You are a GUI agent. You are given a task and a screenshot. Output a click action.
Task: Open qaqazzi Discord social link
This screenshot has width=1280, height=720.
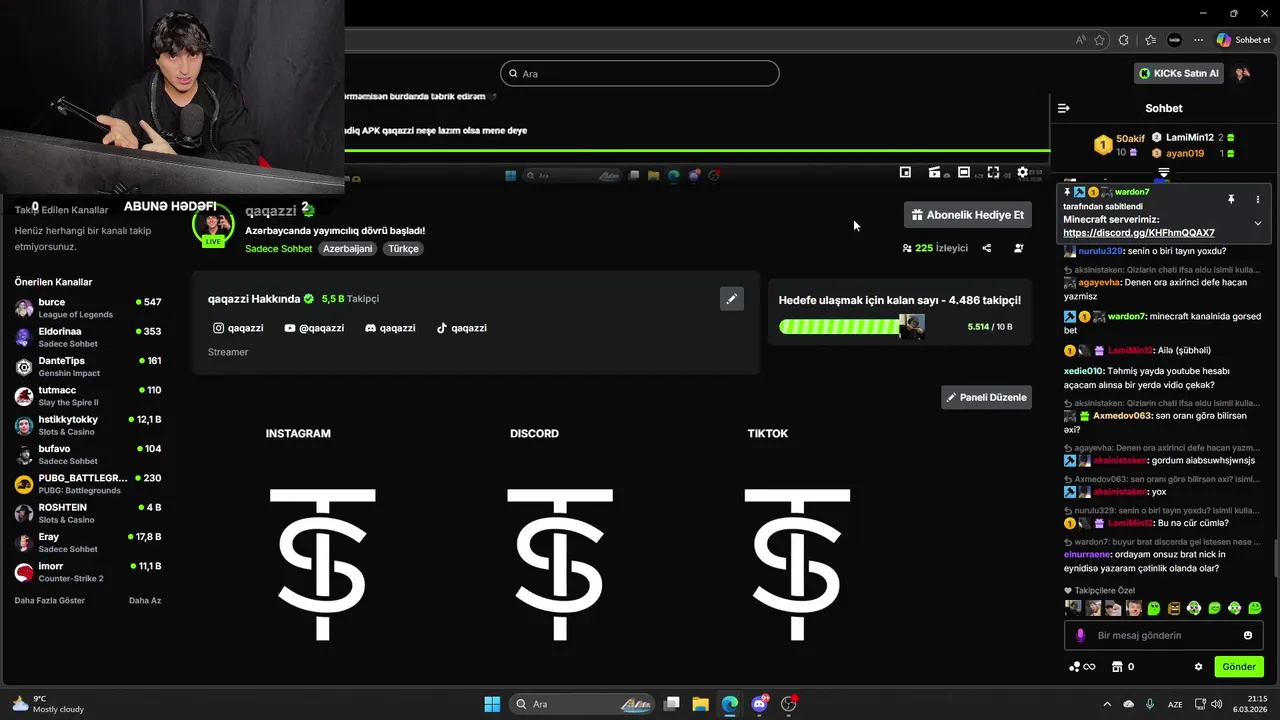coord(390,328)
